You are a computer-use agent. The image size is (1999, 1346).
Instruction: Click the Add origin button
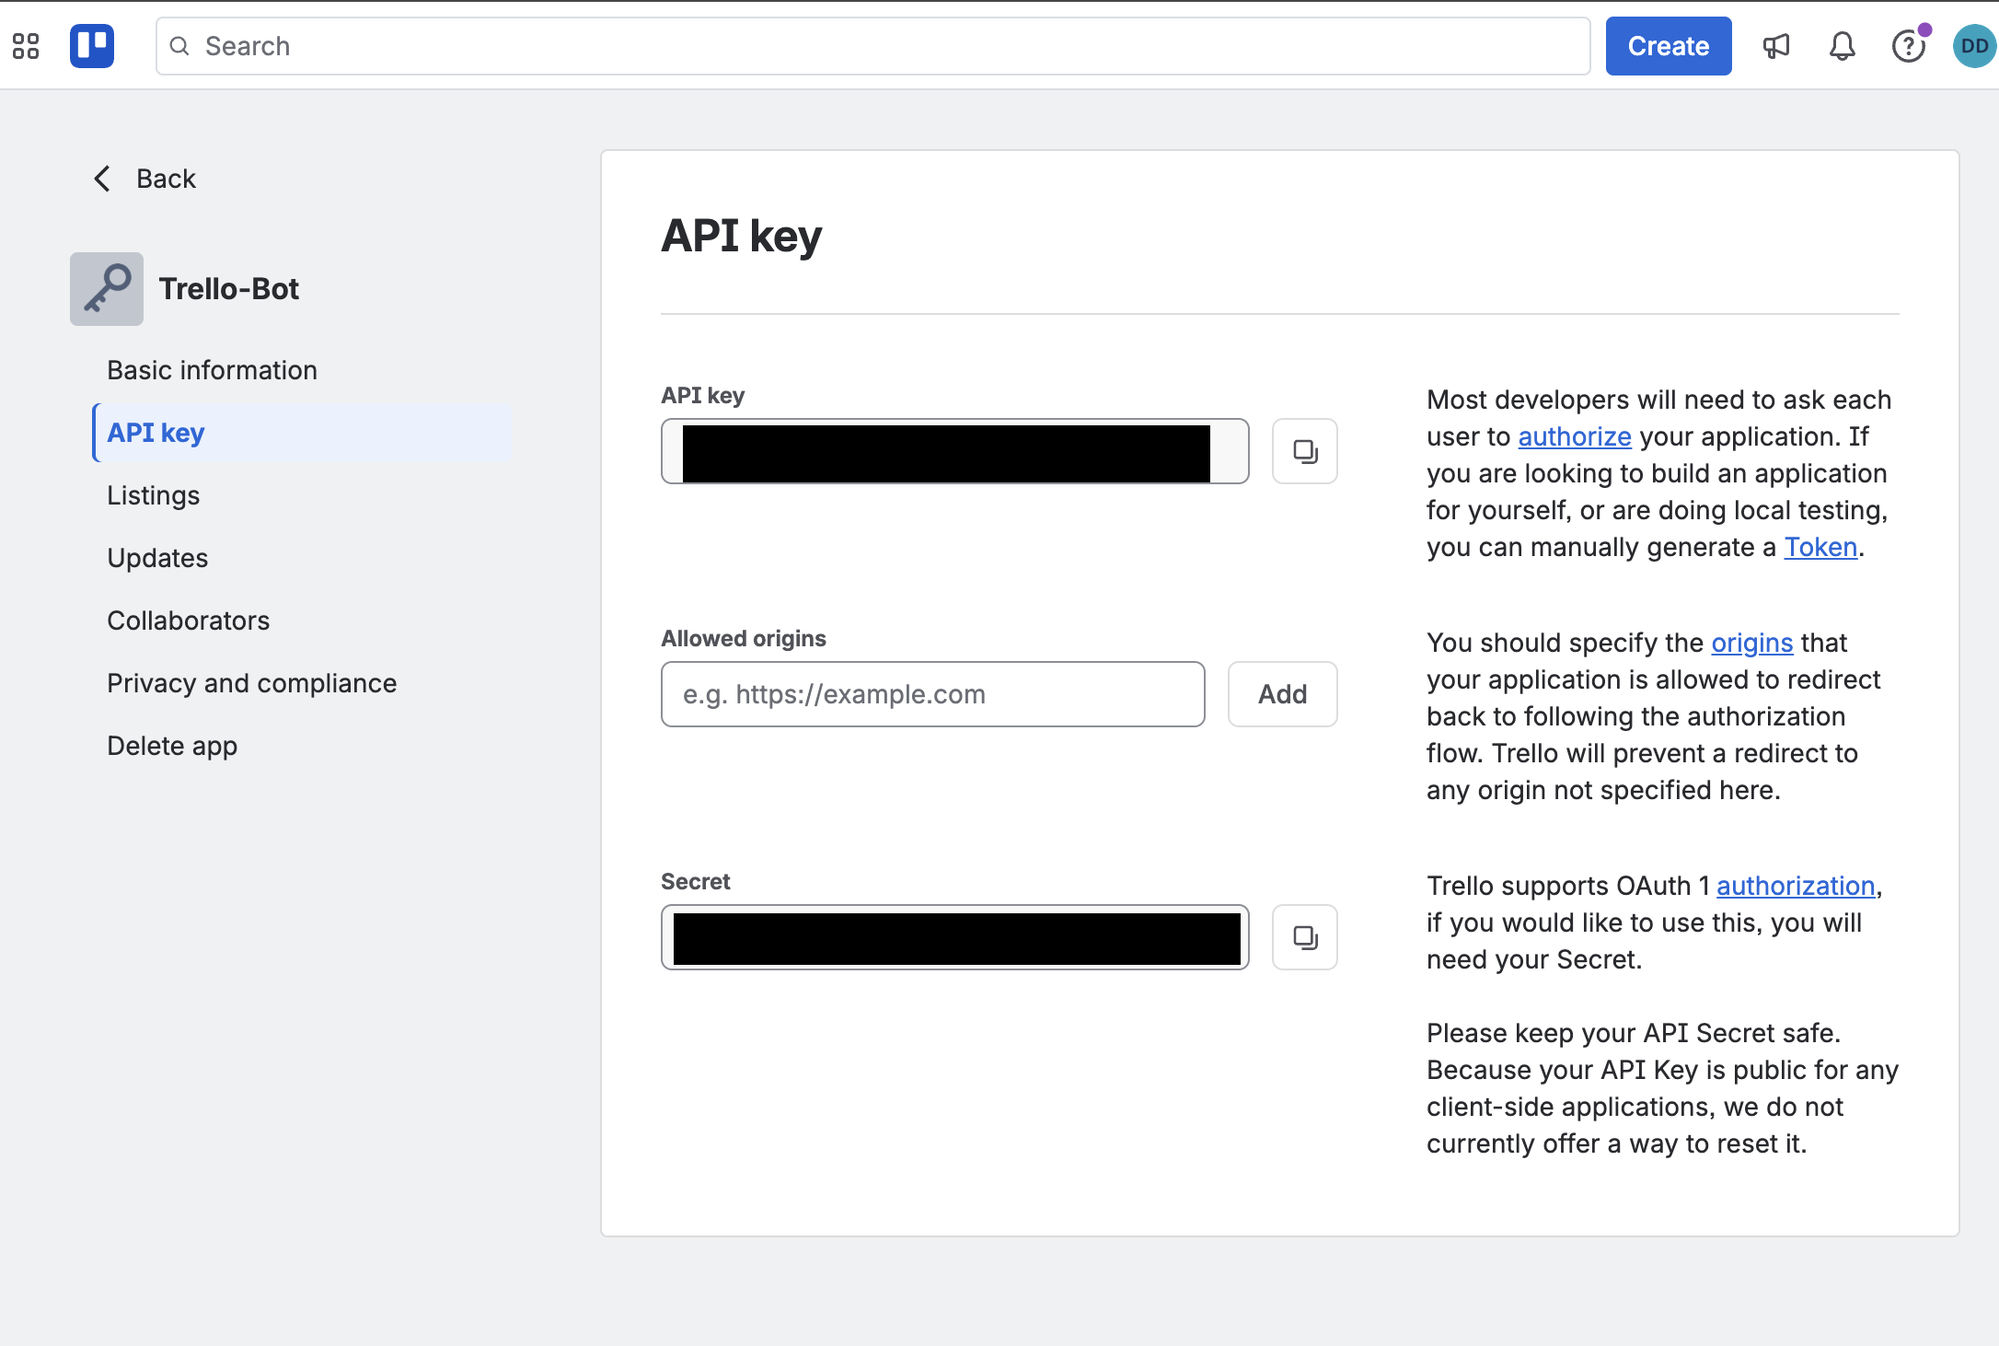(1283, 694)
